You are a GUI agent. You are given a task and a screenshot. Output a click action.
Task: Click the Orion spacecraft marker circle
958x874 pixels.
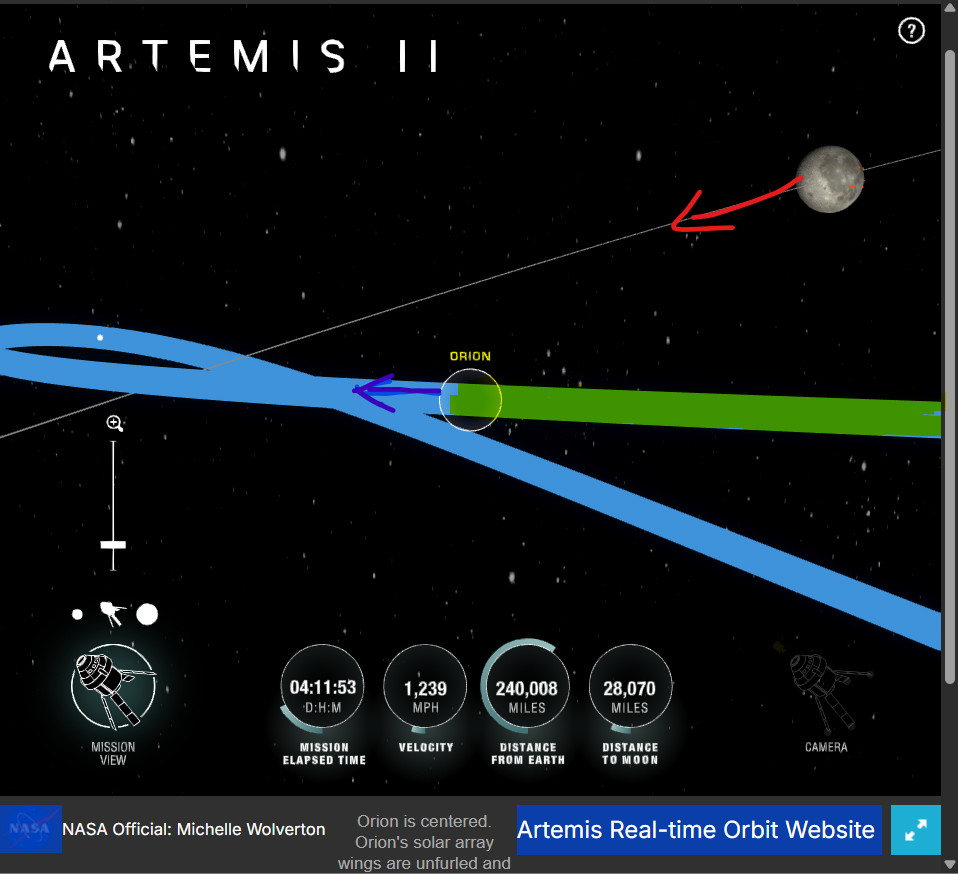click(470, 400)
